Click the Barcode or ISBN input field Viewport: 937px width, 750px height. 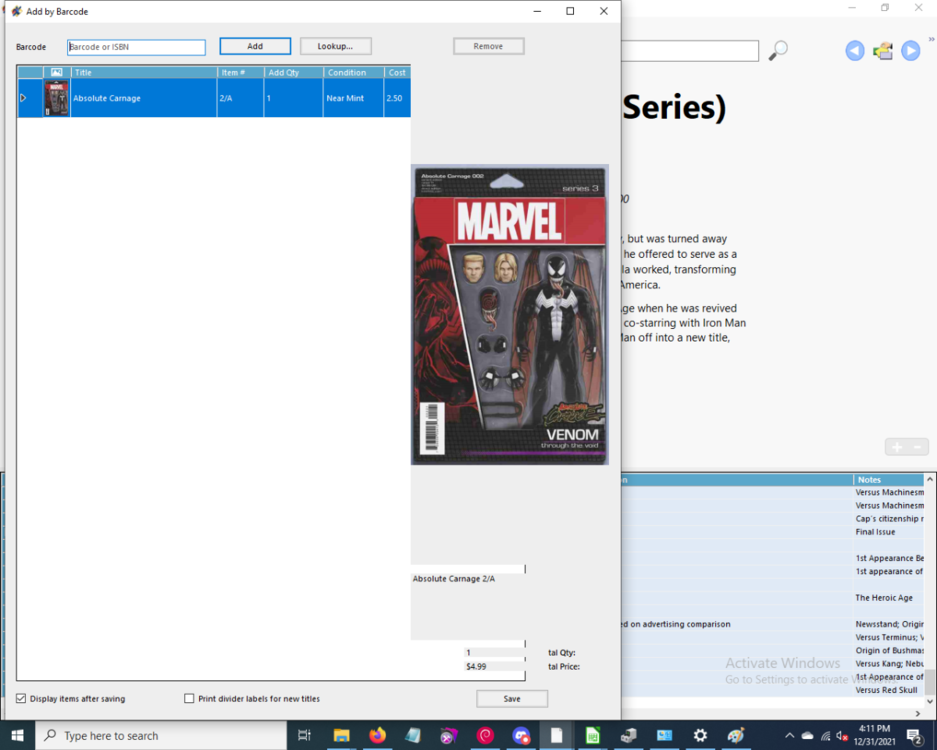click(x=136, y=47)
